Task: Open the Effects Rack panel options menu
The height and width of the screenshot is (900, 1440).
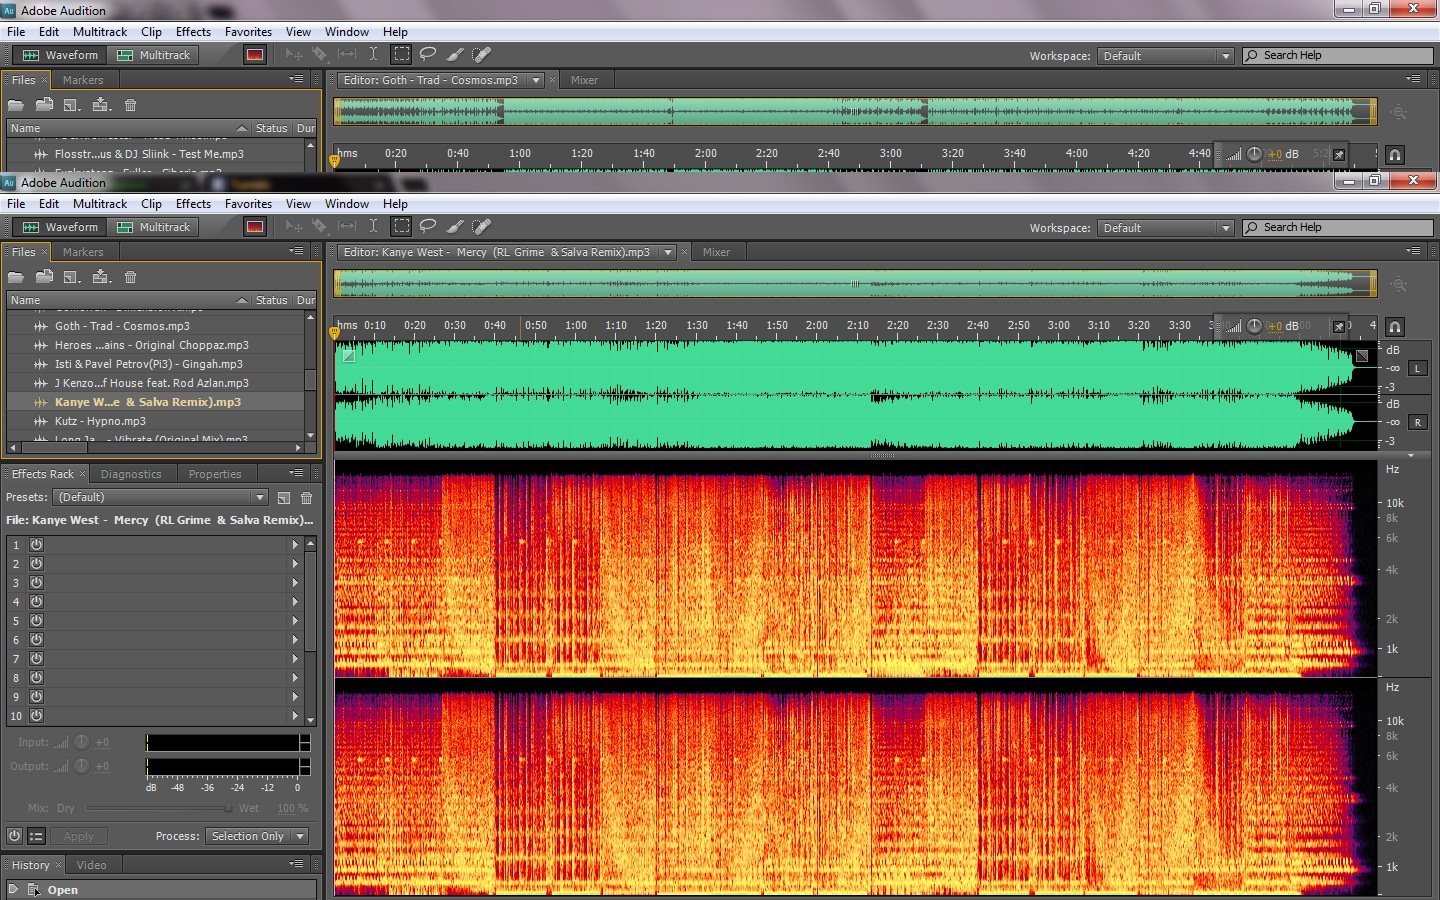Action: click(296, 473)
